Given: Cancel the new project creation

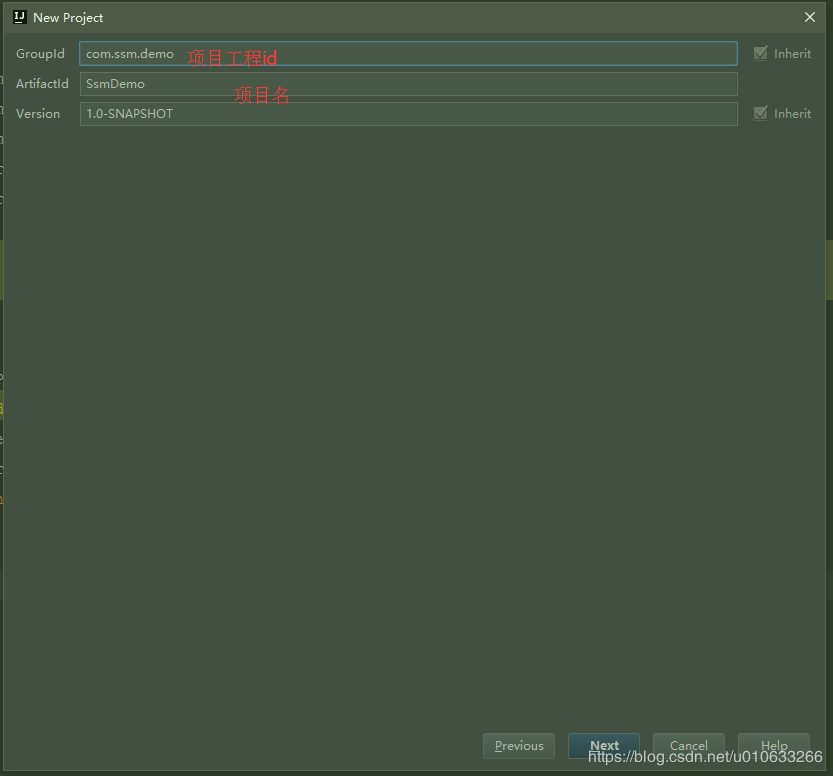Looking at the screenshot, I should coord(688,745).
